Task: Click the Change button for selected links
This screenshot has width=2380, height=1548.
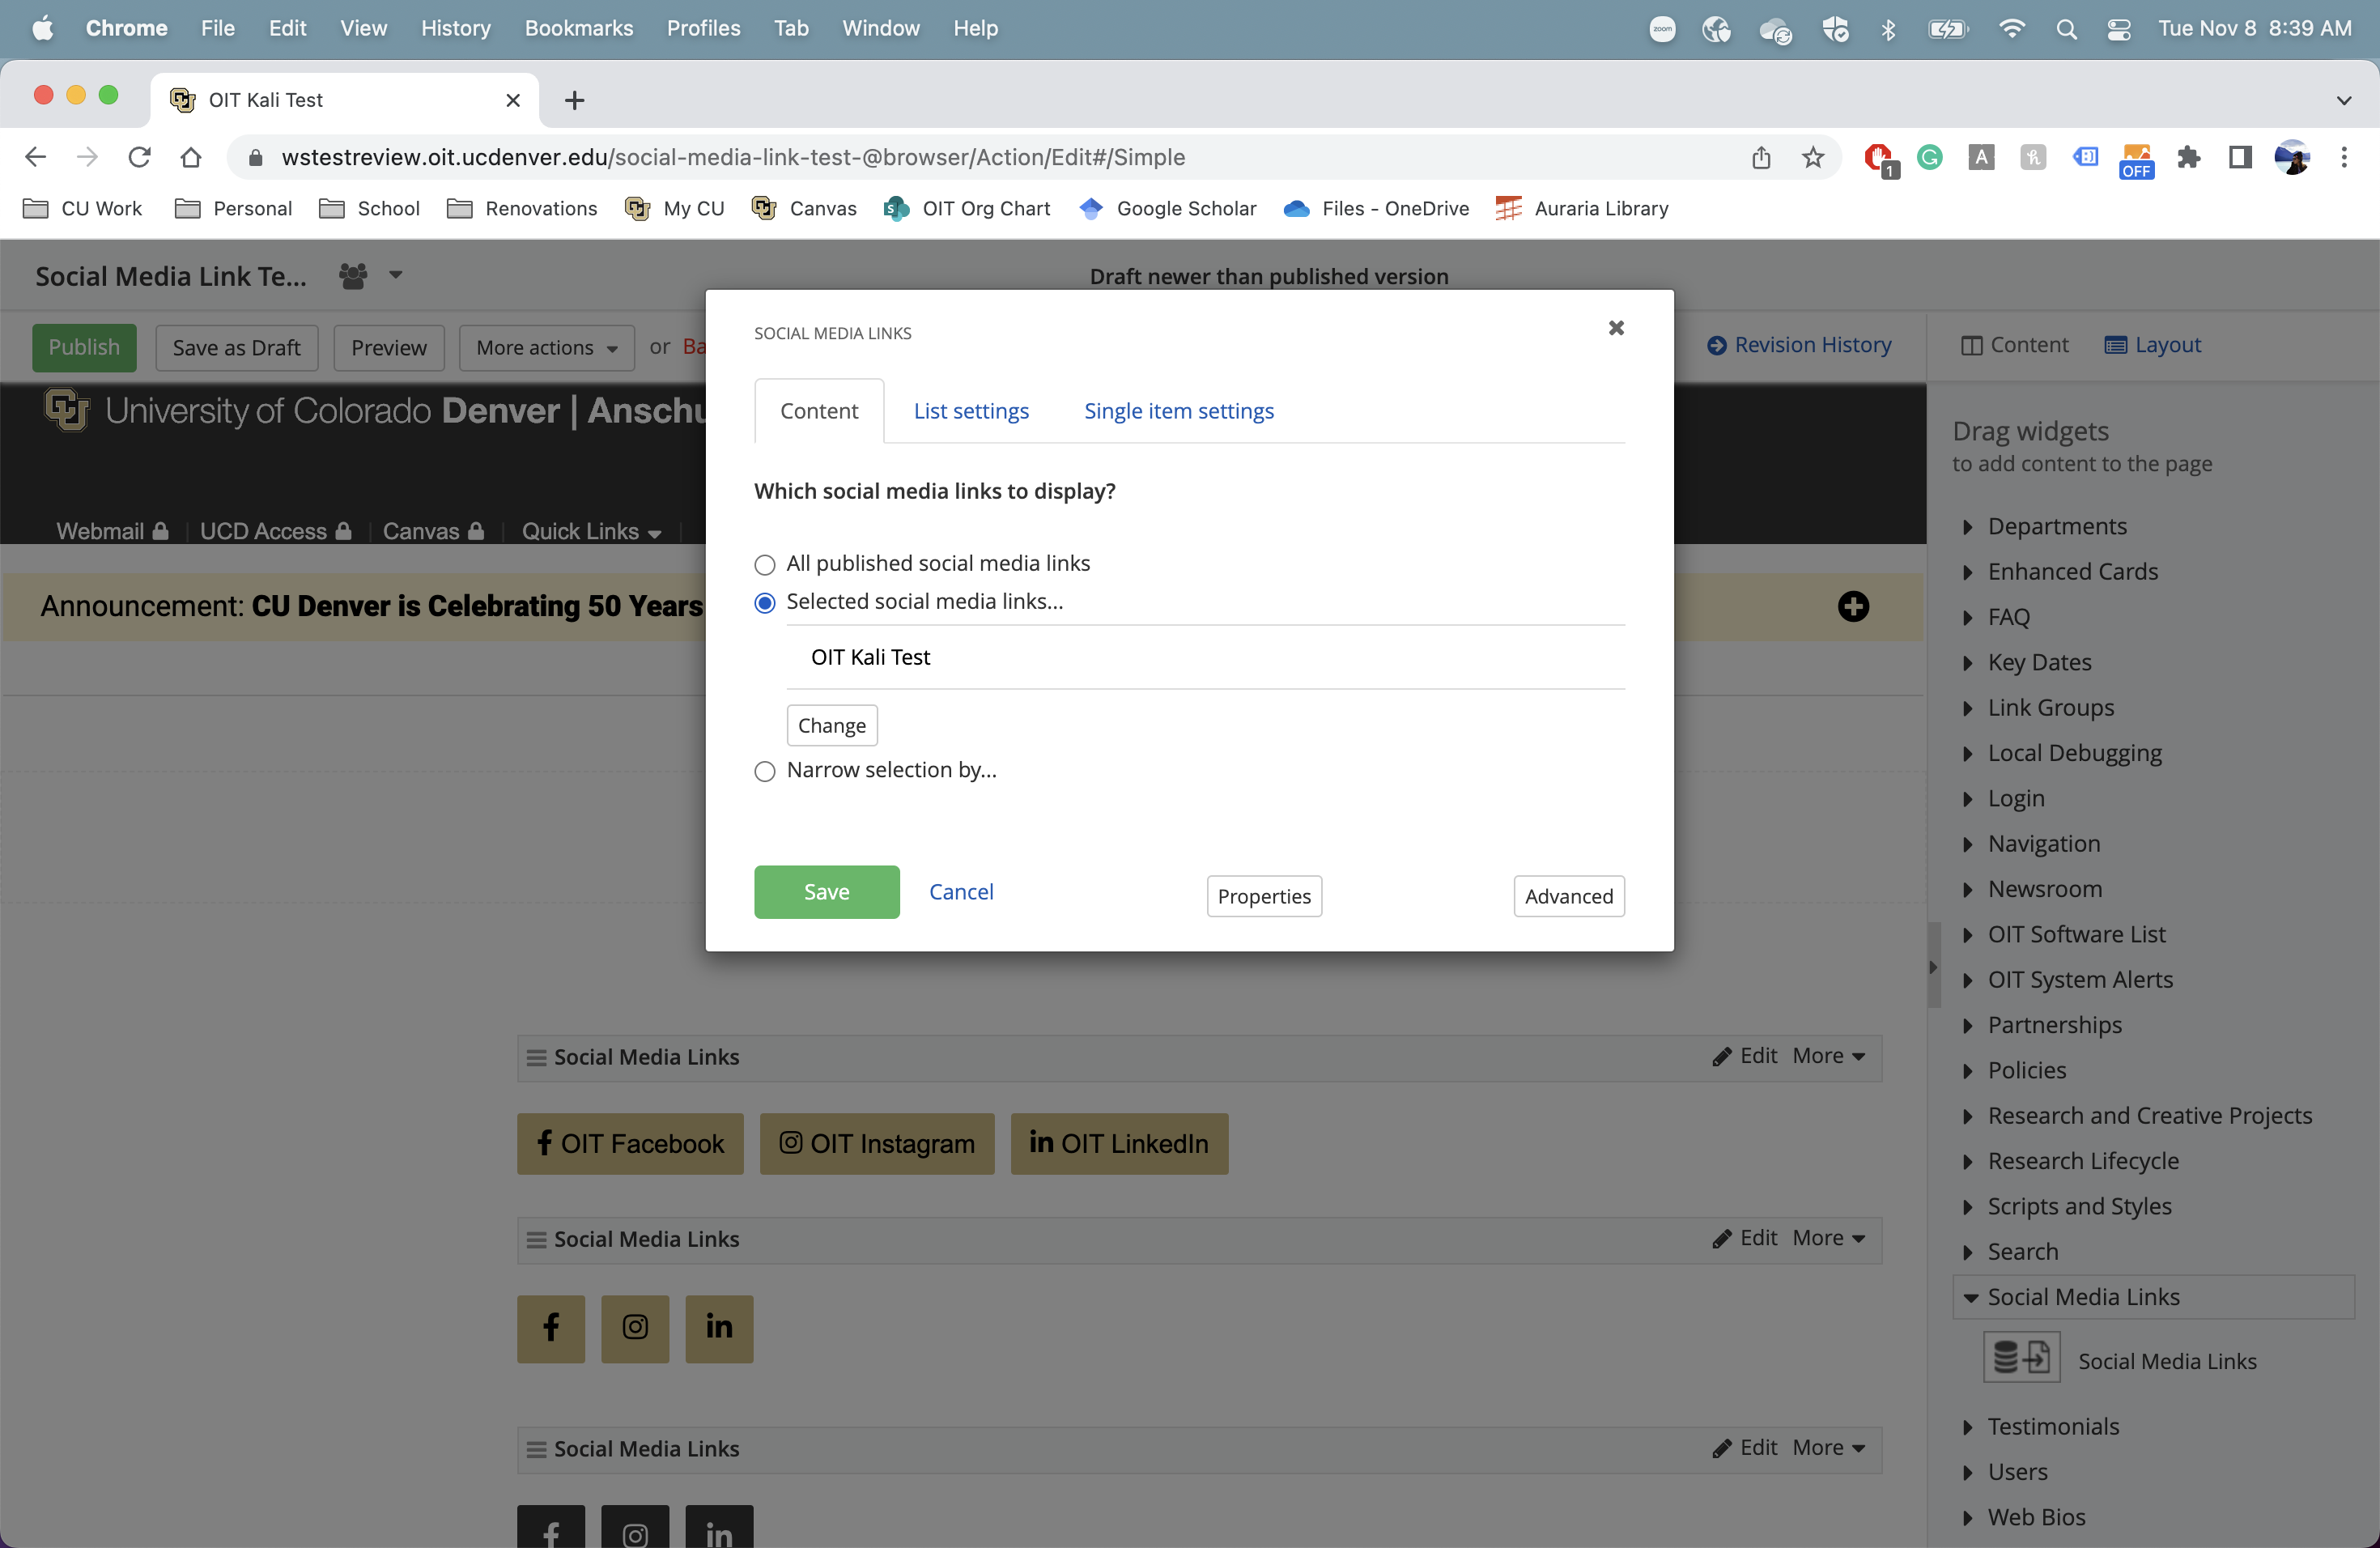Action: [831, 725]
